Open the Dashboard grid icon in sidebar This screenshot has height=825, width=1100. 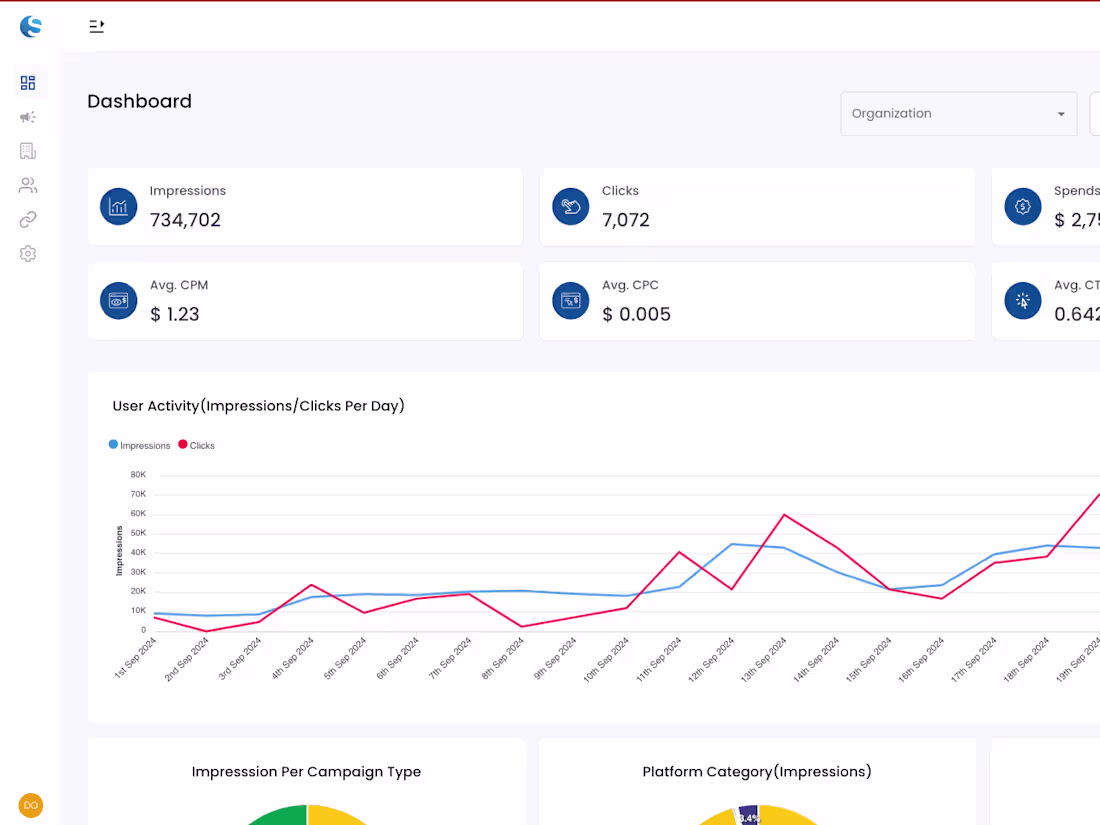point(28,83)
